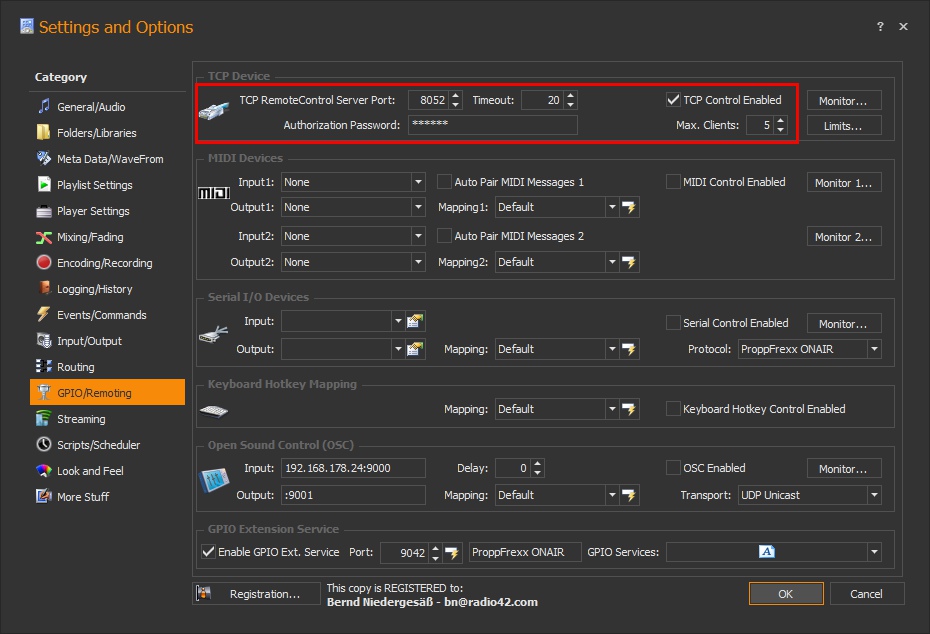Screen dimensions: 930x634
Task: Open the Serial Protocol dropdown
Action: pyautogui.click(x=873, y=348)
